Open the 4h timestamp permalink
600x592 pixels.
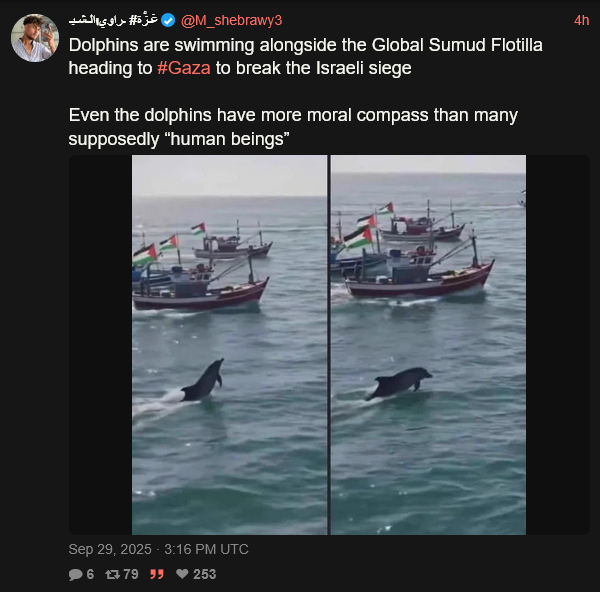[x=581, y=21]
